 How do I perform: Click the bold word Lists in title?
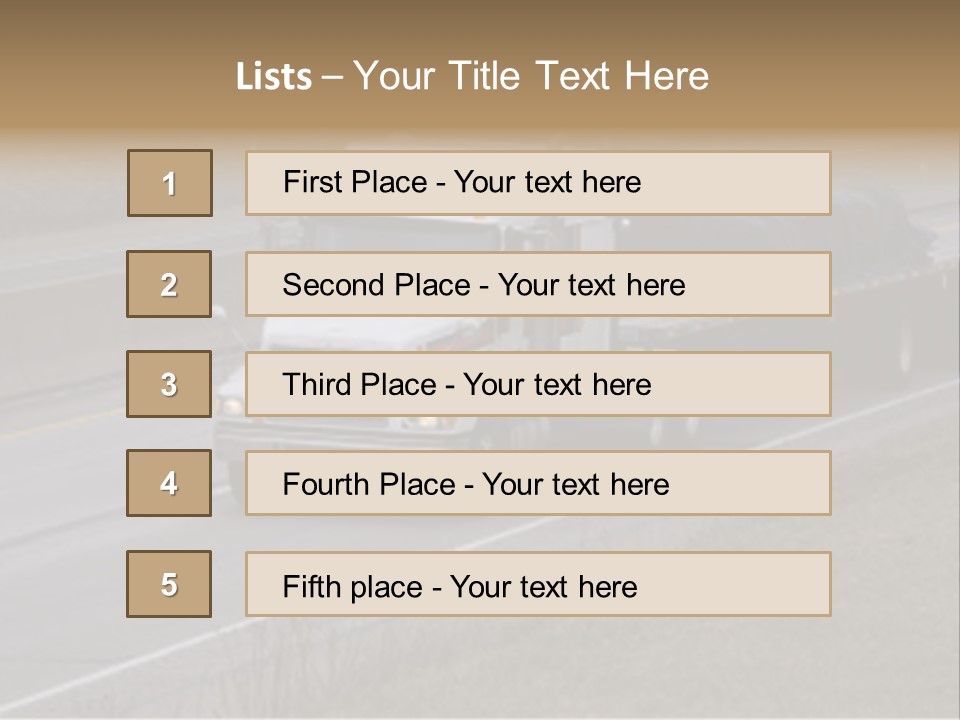(274, 76)
